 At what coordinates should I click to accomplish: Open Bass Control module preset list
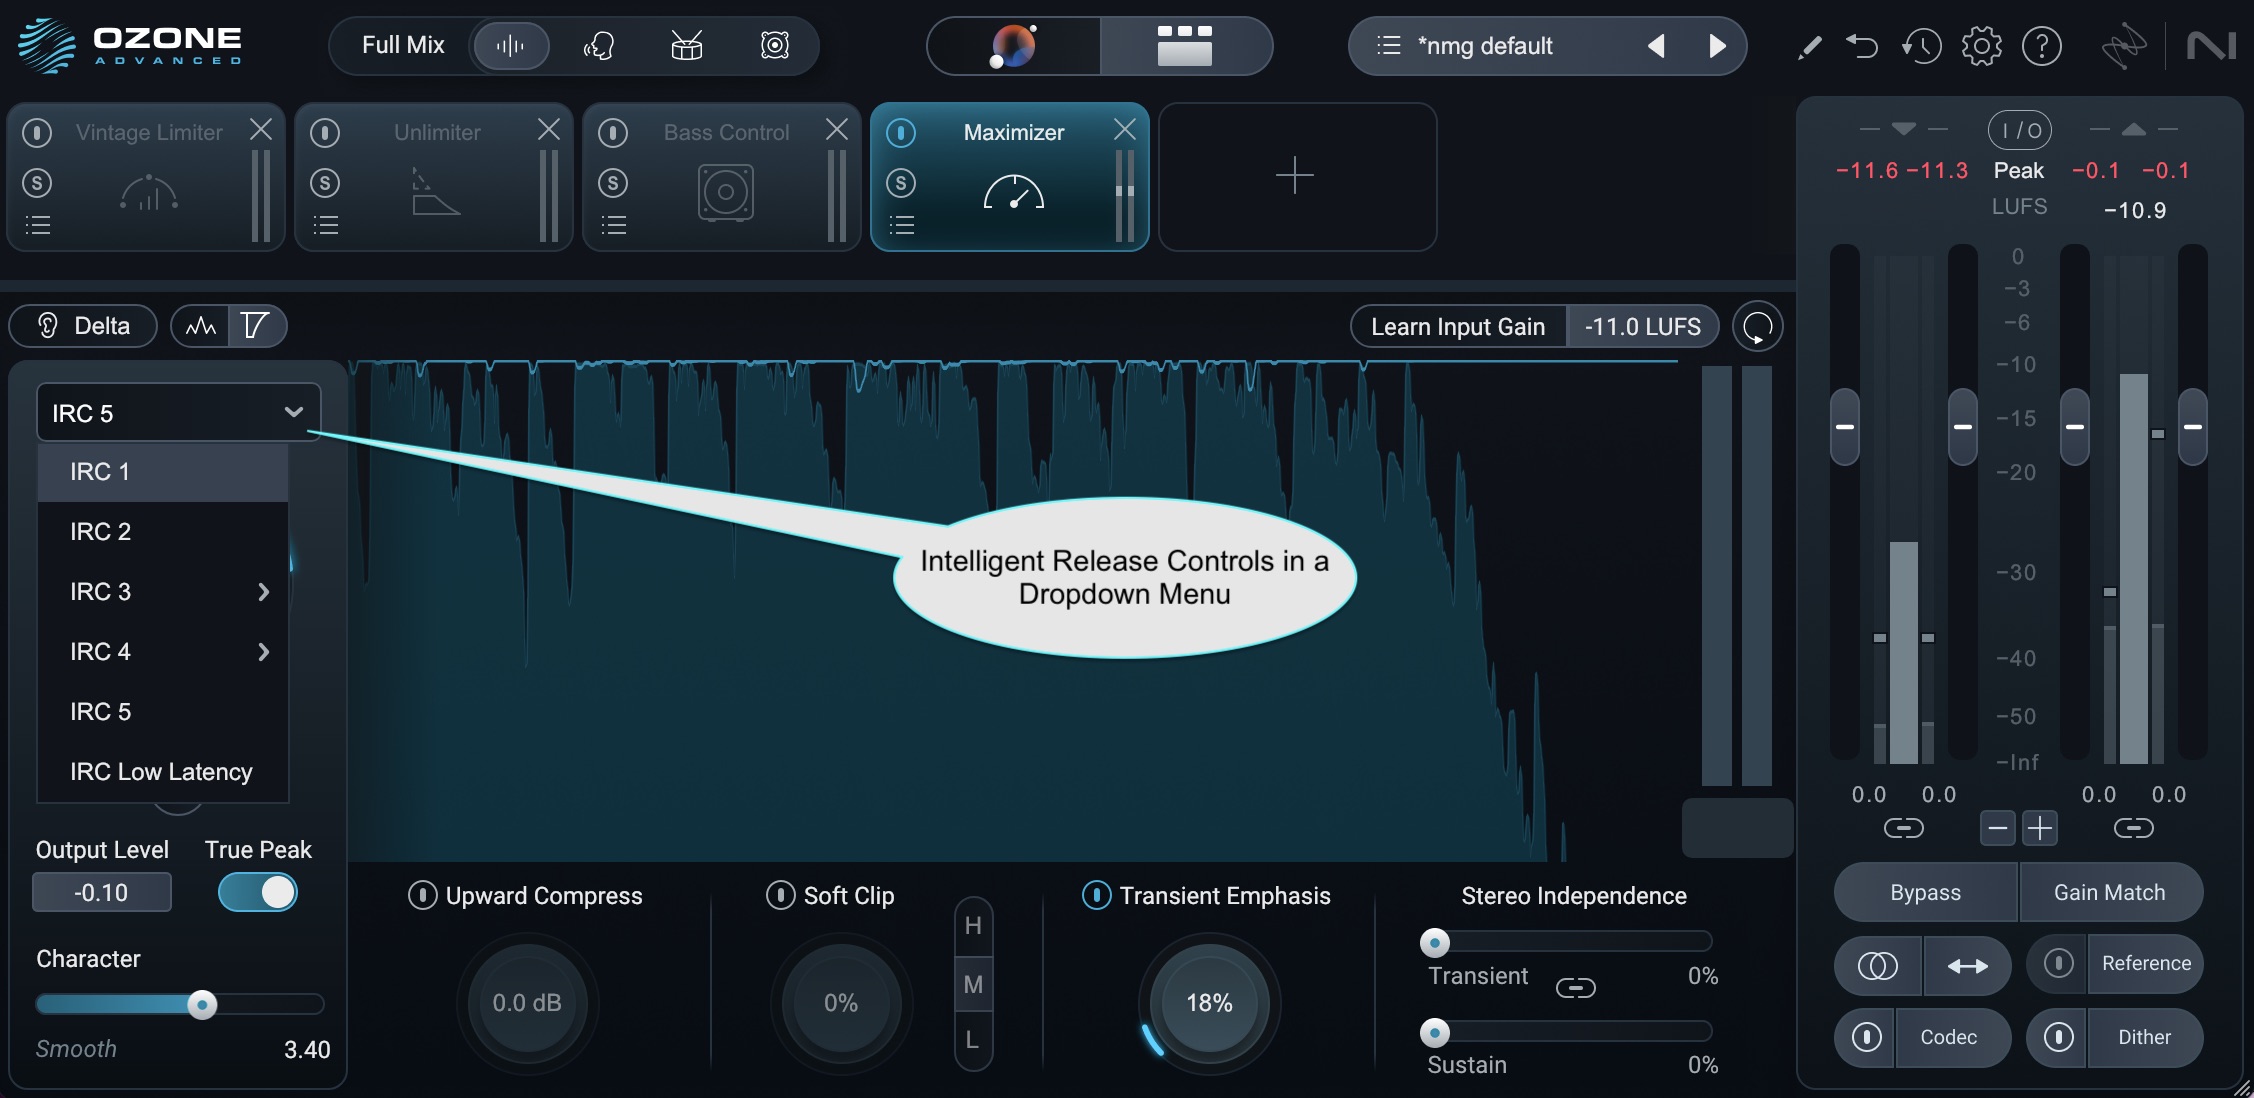click(614, 225)
